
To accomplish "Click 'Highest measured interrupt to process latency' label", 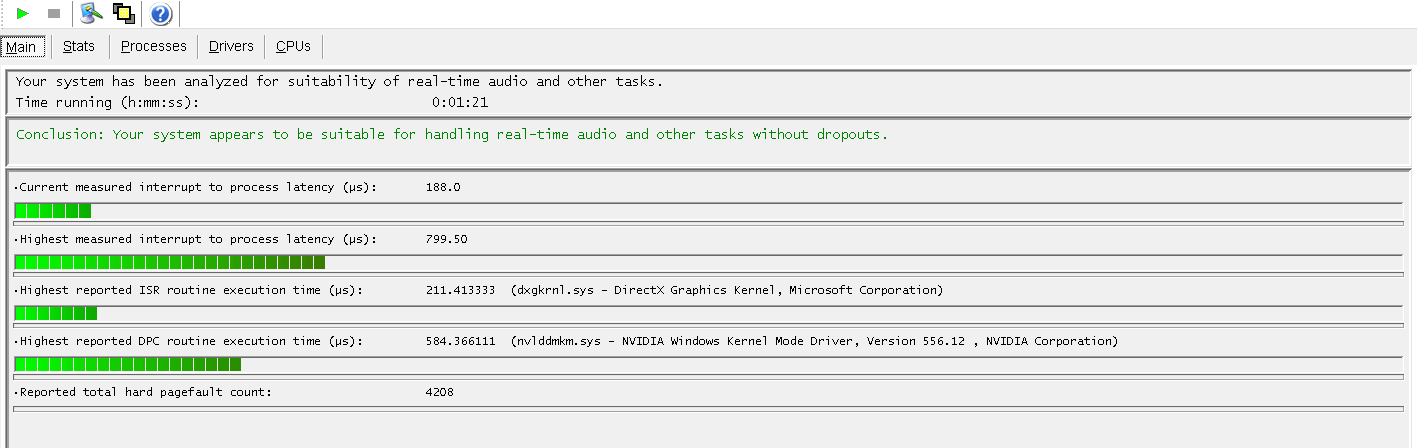I will click(197, 239).
